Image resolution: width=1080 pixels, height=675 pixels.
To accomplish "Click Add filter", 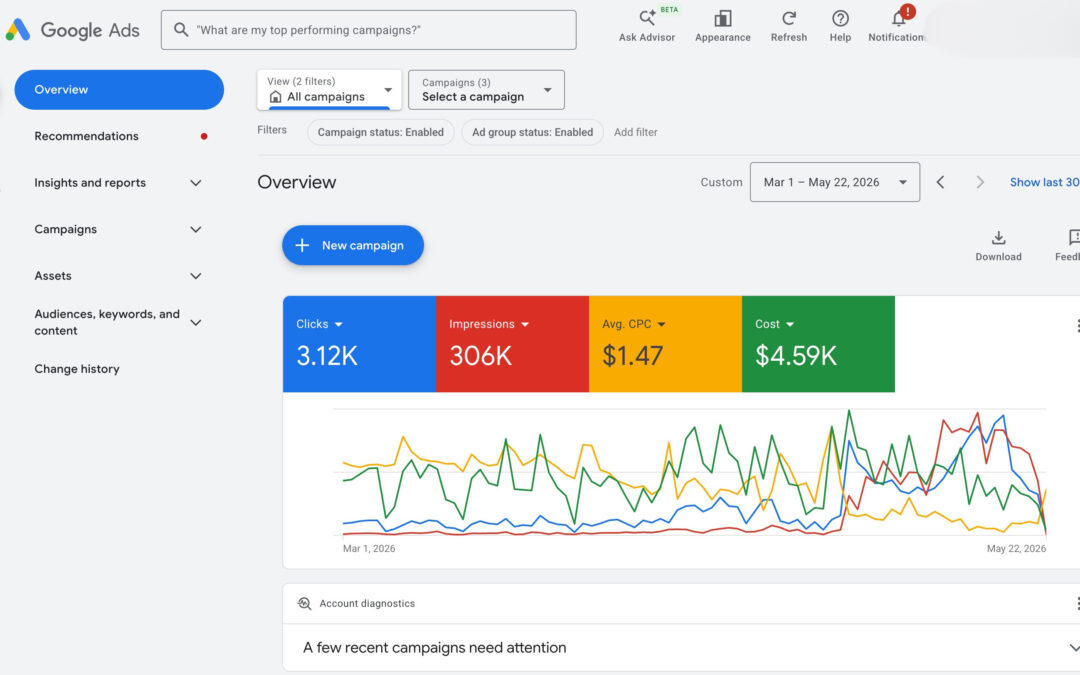I will [x=636, y=132].
